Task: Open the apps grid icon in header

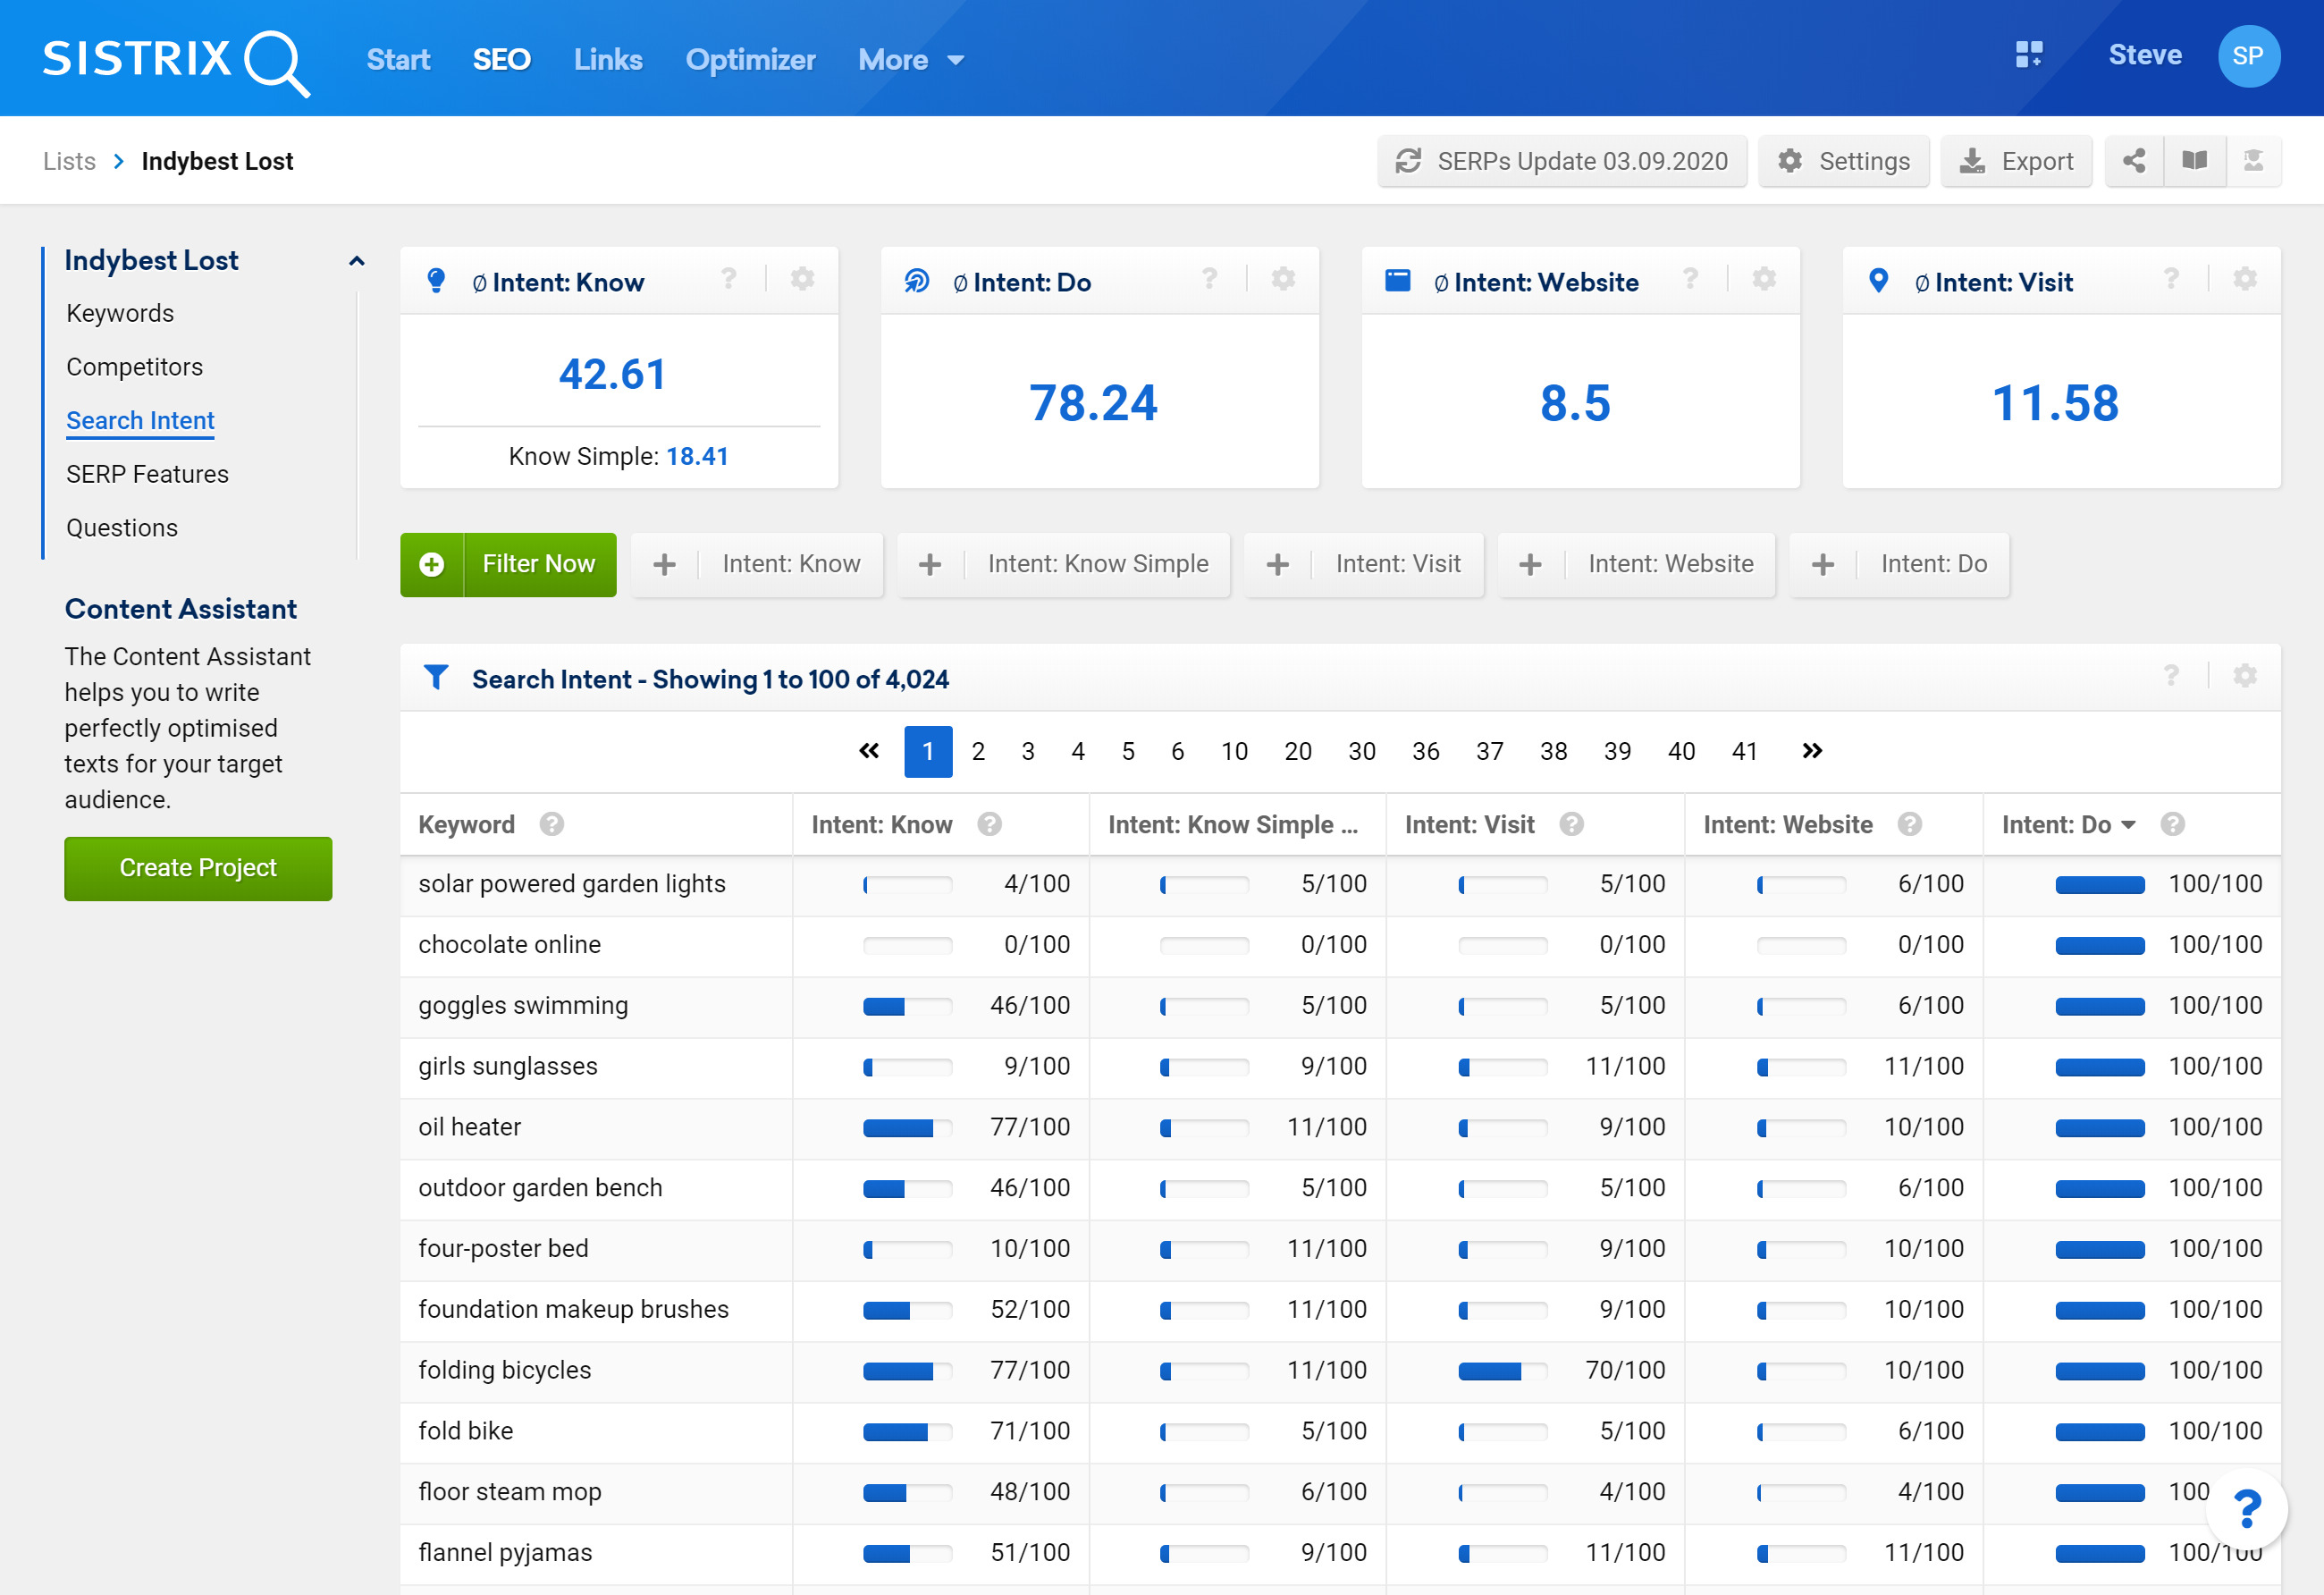Action: pyautogui.click(x=2029, y=55)
